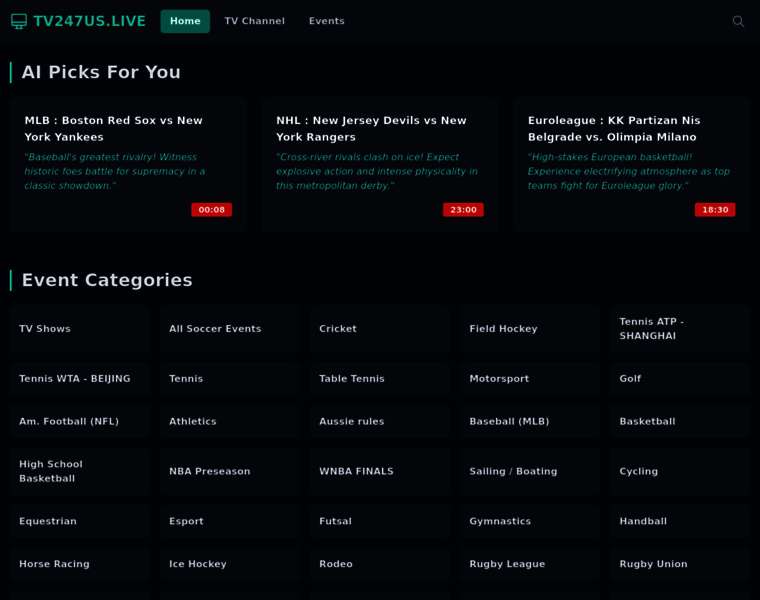This screenshot has height=600, width=760.
Task: Switch to the TV Channel menu
Action: (254, 21)
